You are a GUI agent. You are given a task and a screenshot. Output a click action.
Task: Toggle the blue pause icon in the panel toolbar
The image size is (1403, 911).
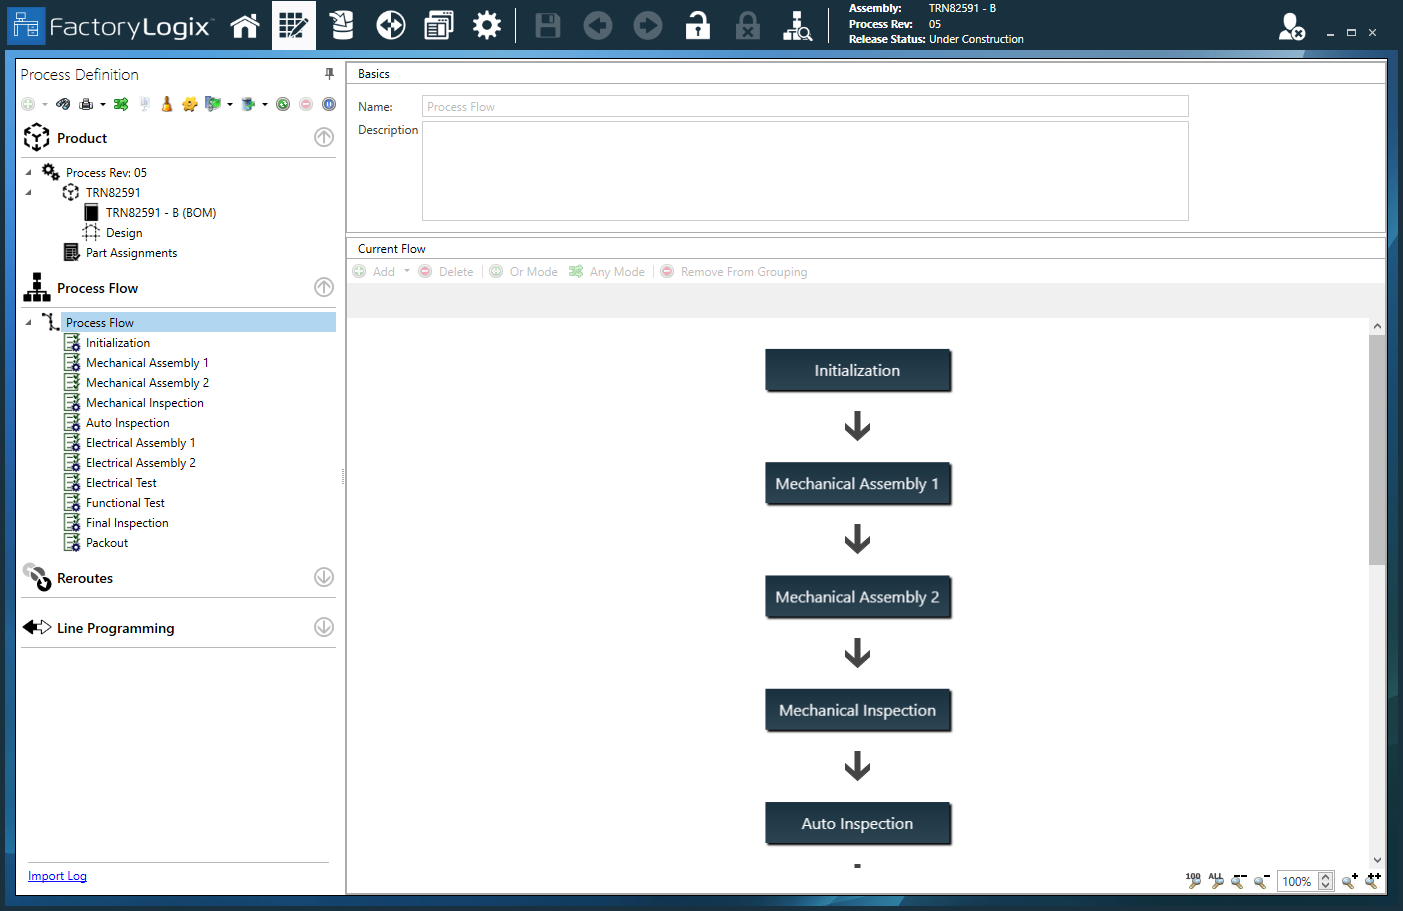[x=327, y=103]
